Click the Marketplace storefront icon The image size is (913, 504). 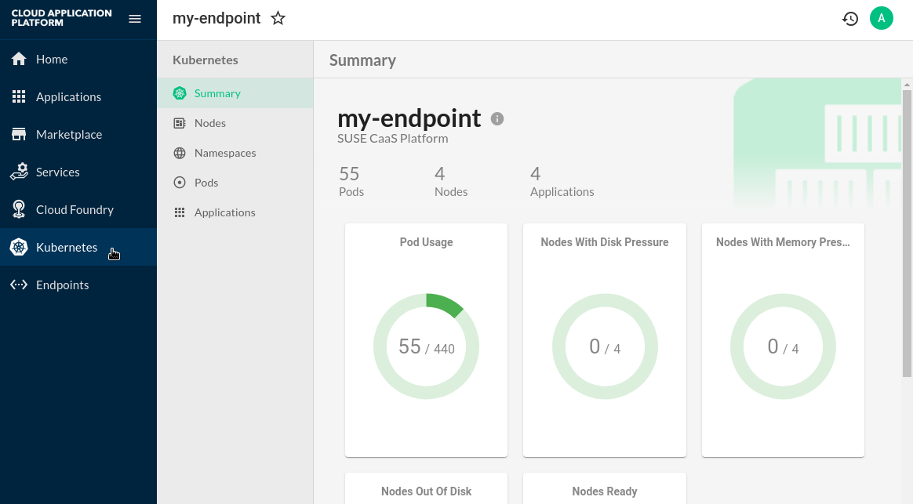coord(18,134)
